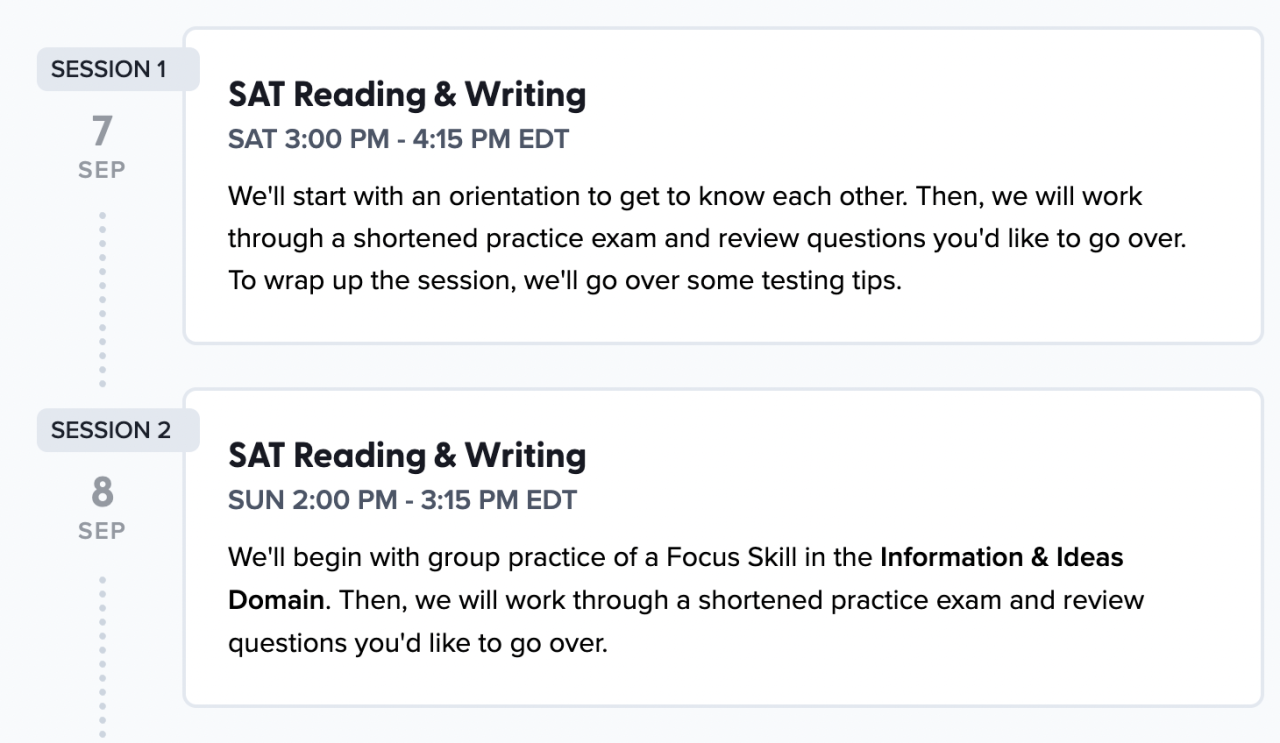Click the SAT 3:00 PM - 4:15 PM time

click(398, 139)
